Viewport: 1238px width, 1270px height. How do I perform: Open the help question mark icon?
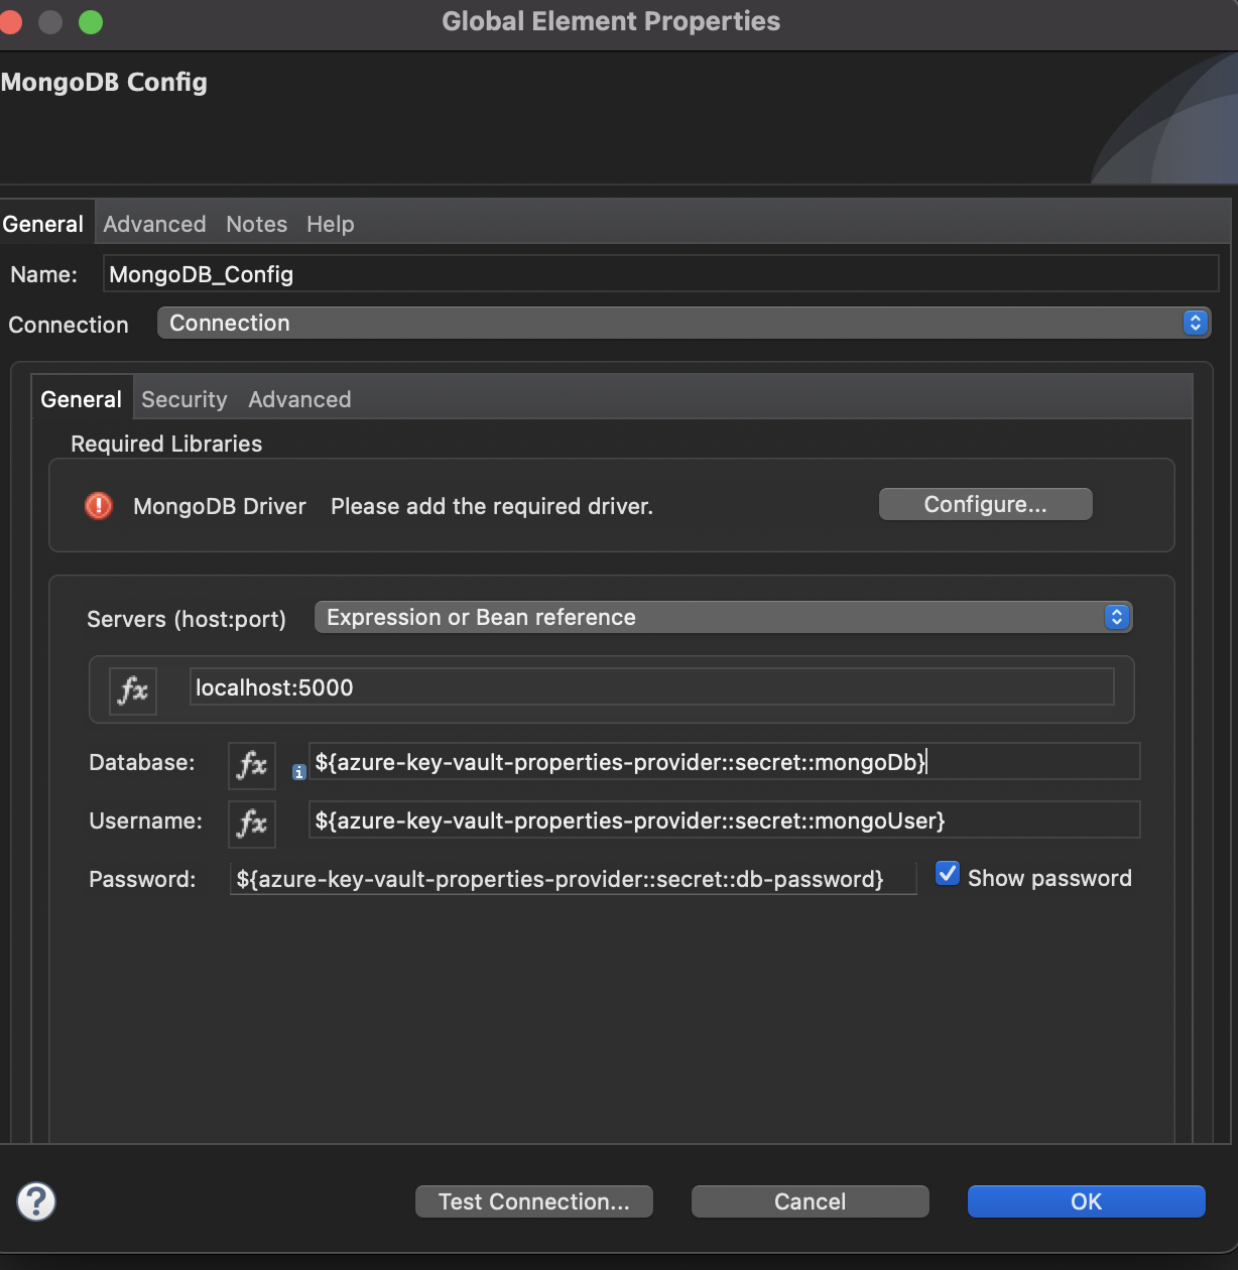(x=36, y=1201)
